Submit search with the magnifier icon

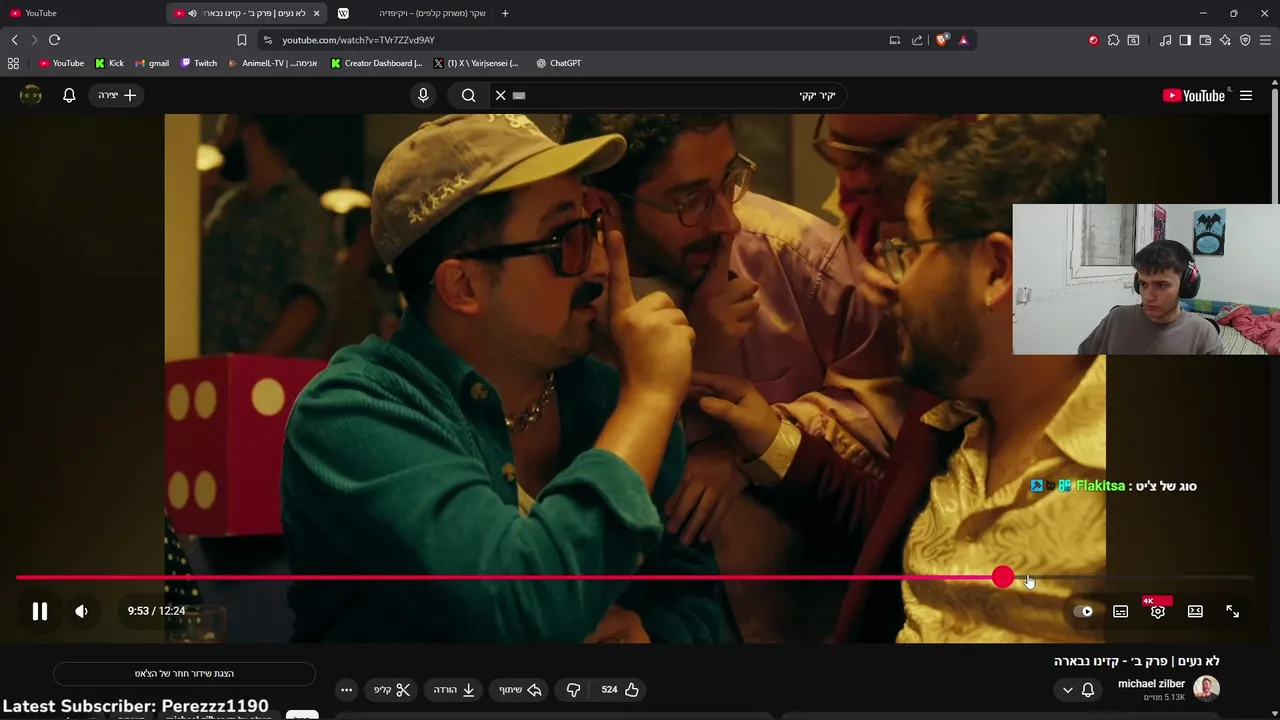point(469,95)
